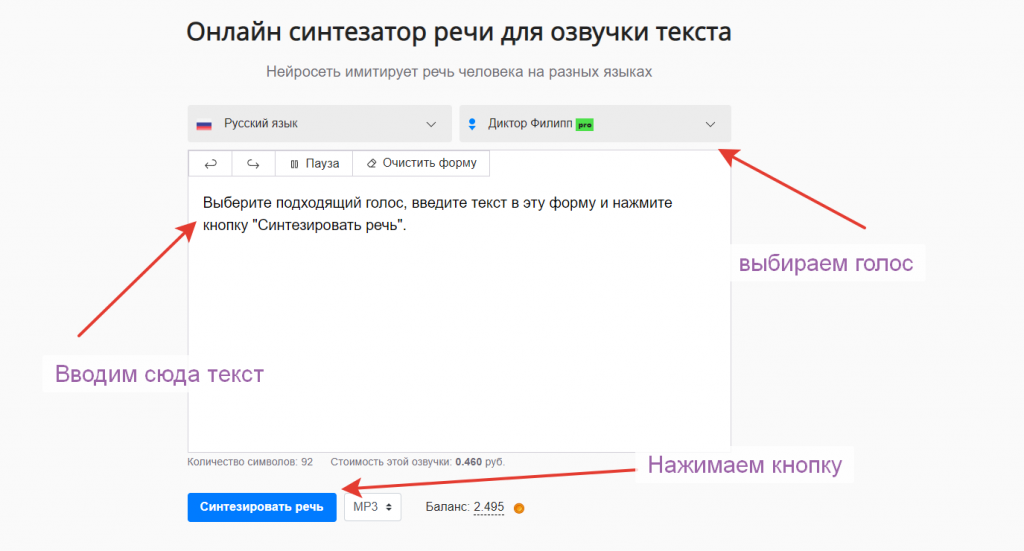The width and height of the screenshot is (1024, 551).
Task: Click the balance value 2.495
Action: point(488,507)
